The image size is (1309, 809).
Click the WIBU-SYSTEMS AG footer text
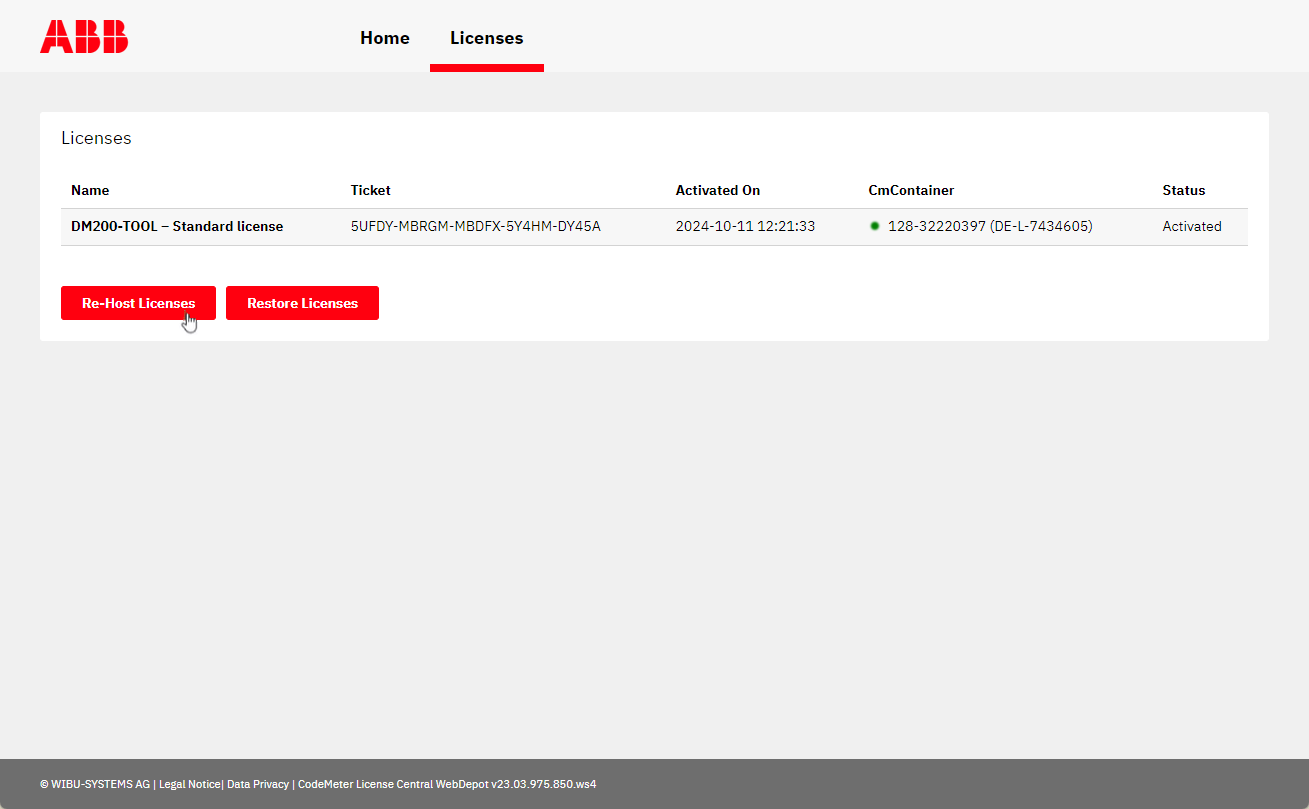click(x=95, y=784)
